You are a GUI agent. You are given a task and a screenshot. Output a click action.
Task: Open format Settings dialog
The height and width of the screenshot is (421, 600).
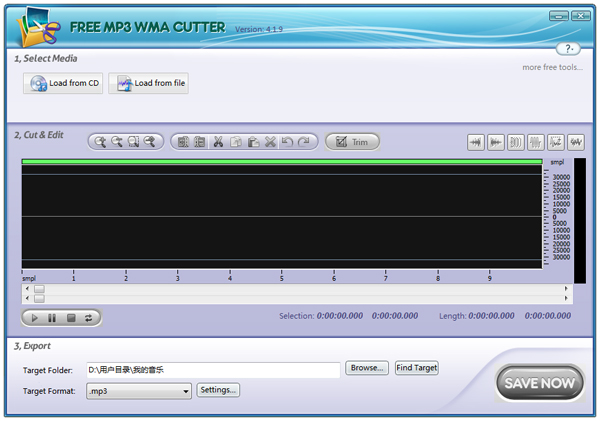[218, 390]
